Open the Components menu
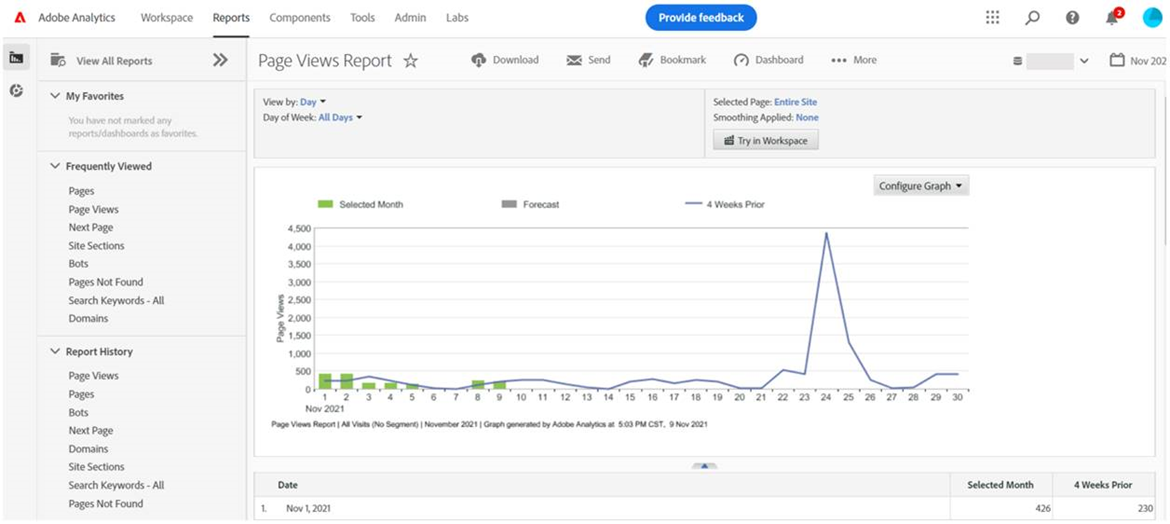 pyautogui.click(x=300, y=18)
